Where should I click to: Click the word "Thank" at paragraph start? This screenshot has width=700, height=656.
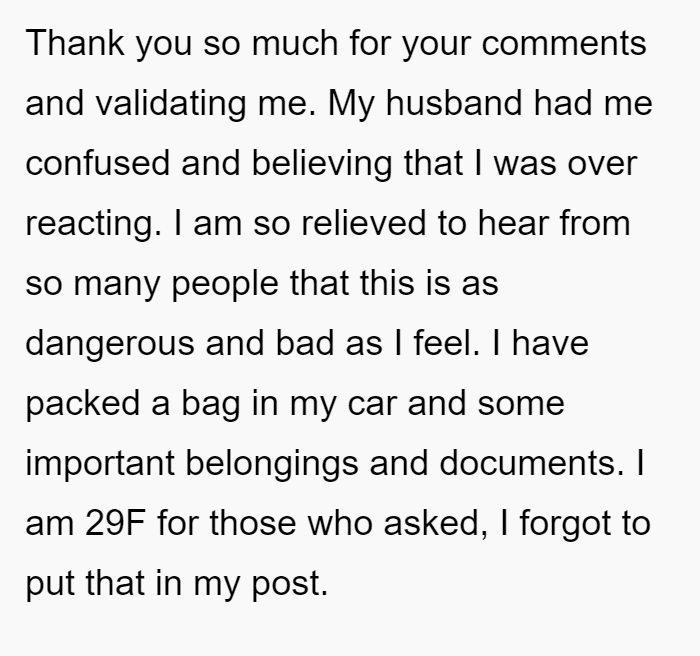click(75, 43)
